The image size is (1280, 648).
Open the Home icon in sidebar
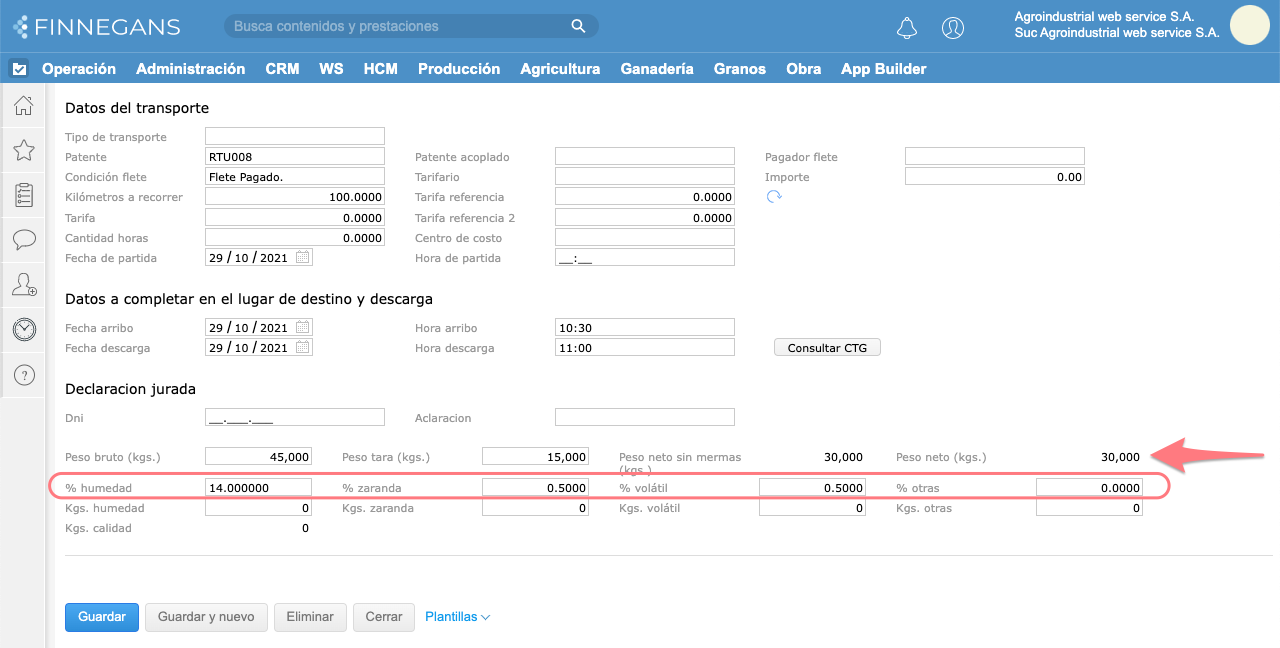pos(23,106)
